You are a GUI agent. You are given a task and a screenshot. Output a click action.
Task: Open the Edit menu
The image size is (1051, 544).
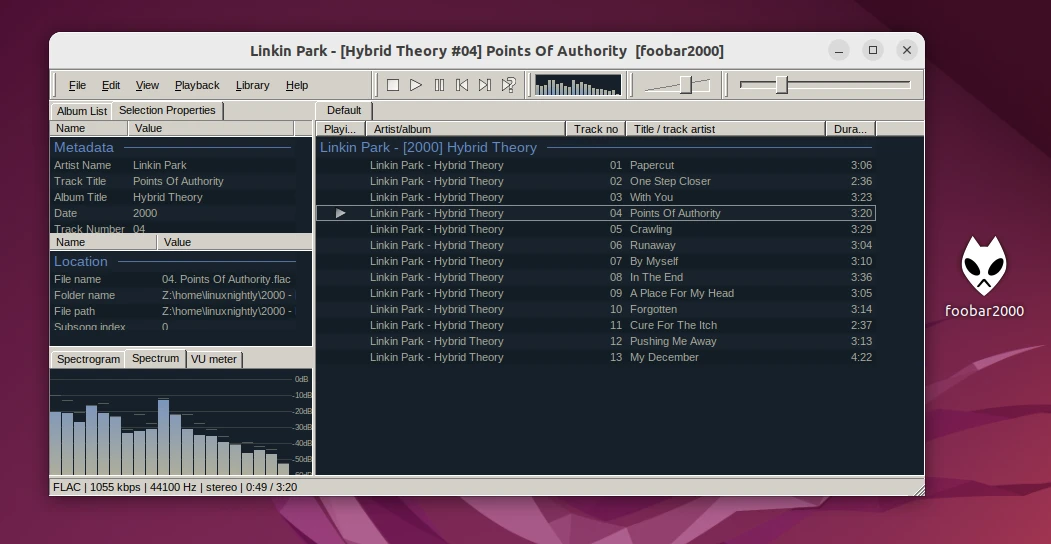(111, 85)
